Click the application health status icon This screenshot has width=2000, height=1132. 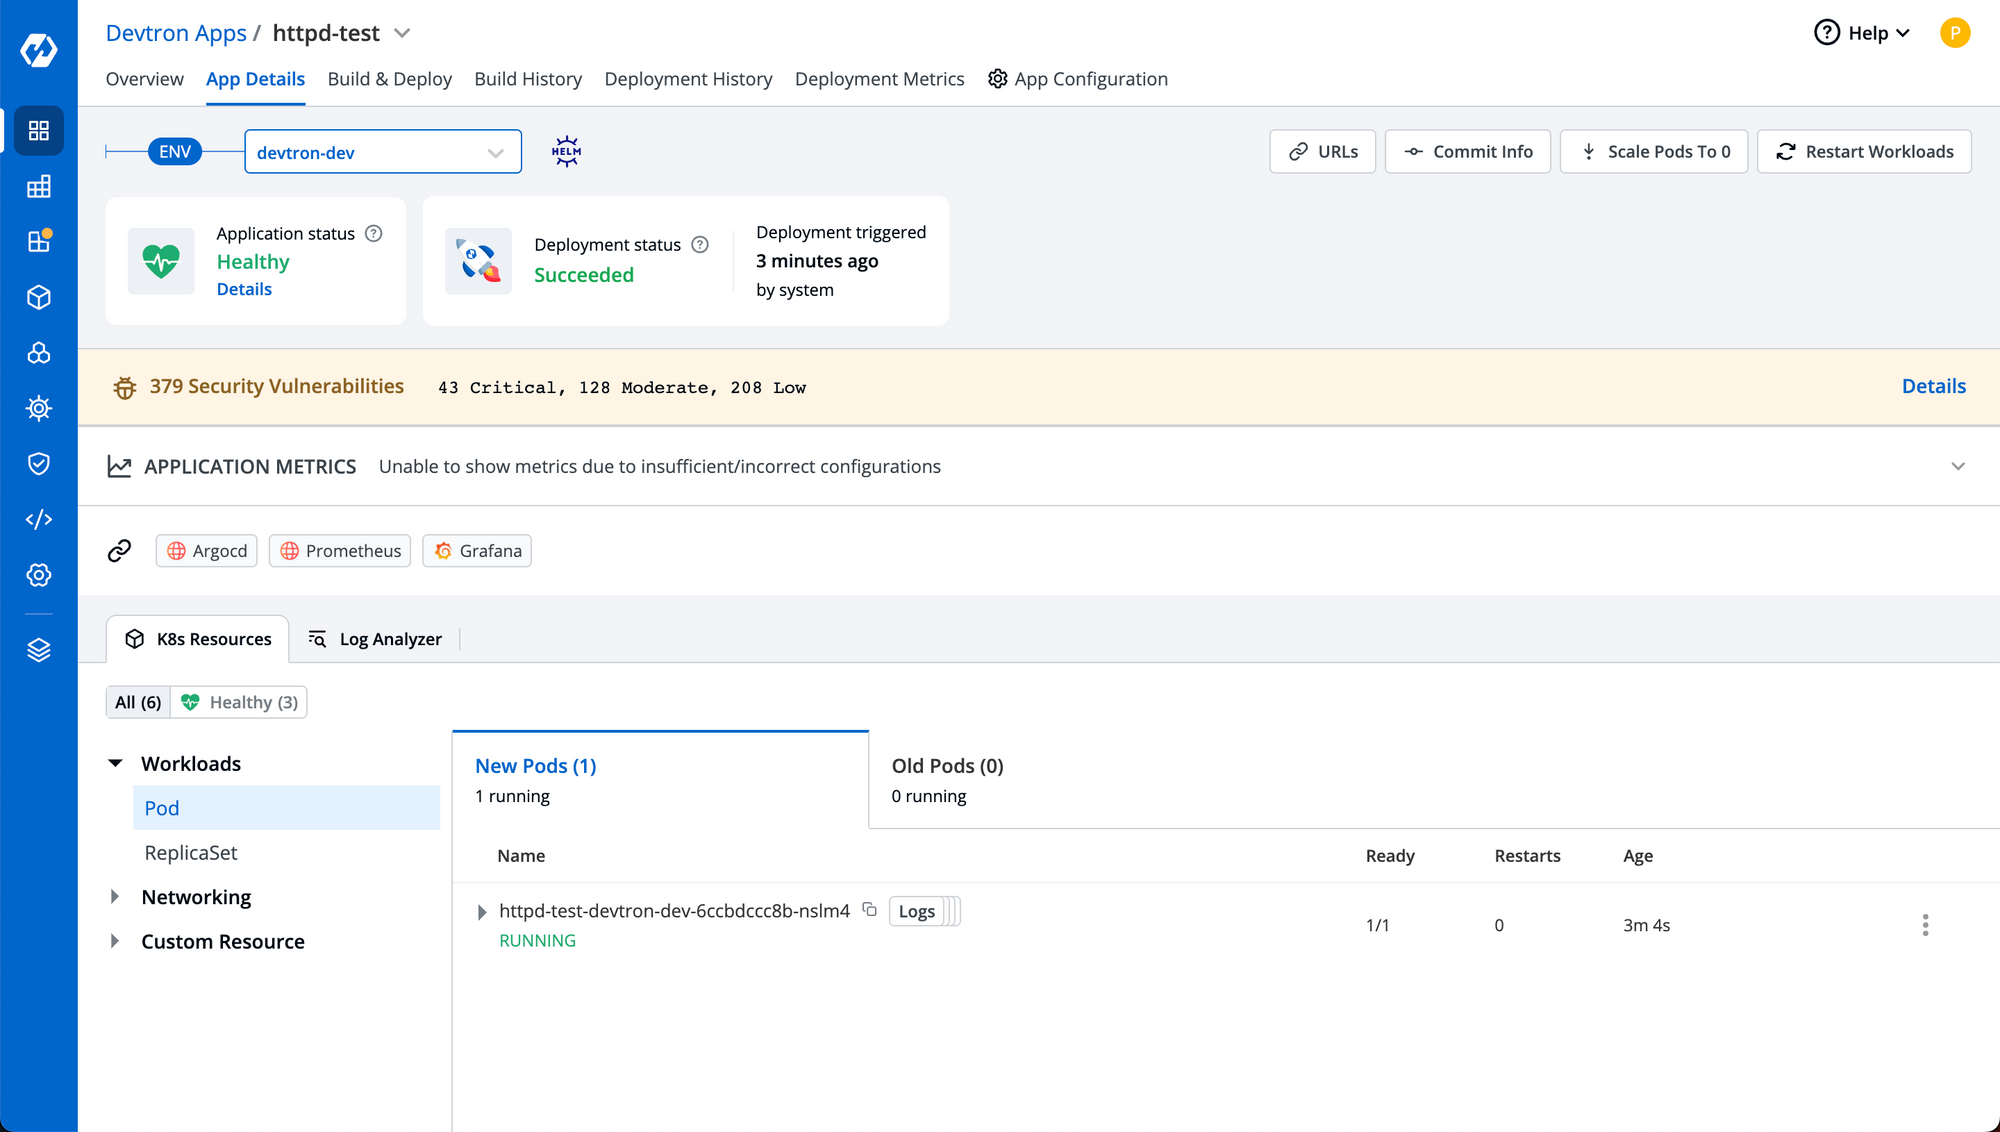point(162,261)
